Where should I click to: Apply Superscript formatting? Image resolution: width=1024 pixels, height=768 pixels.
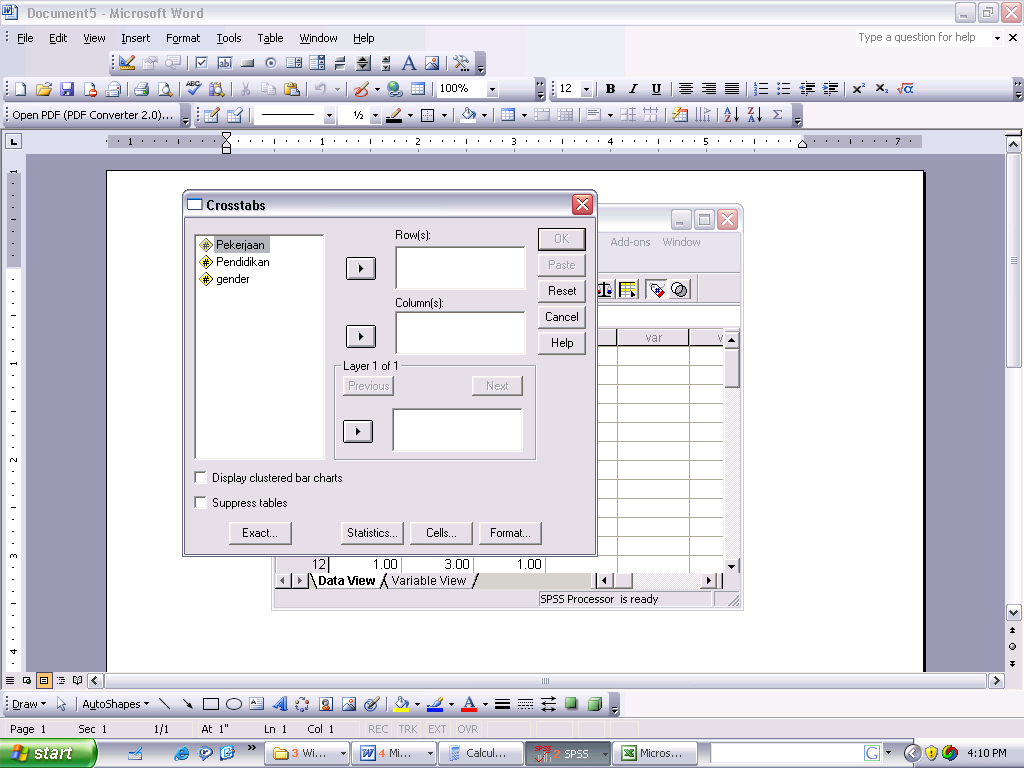click(859, 89)
